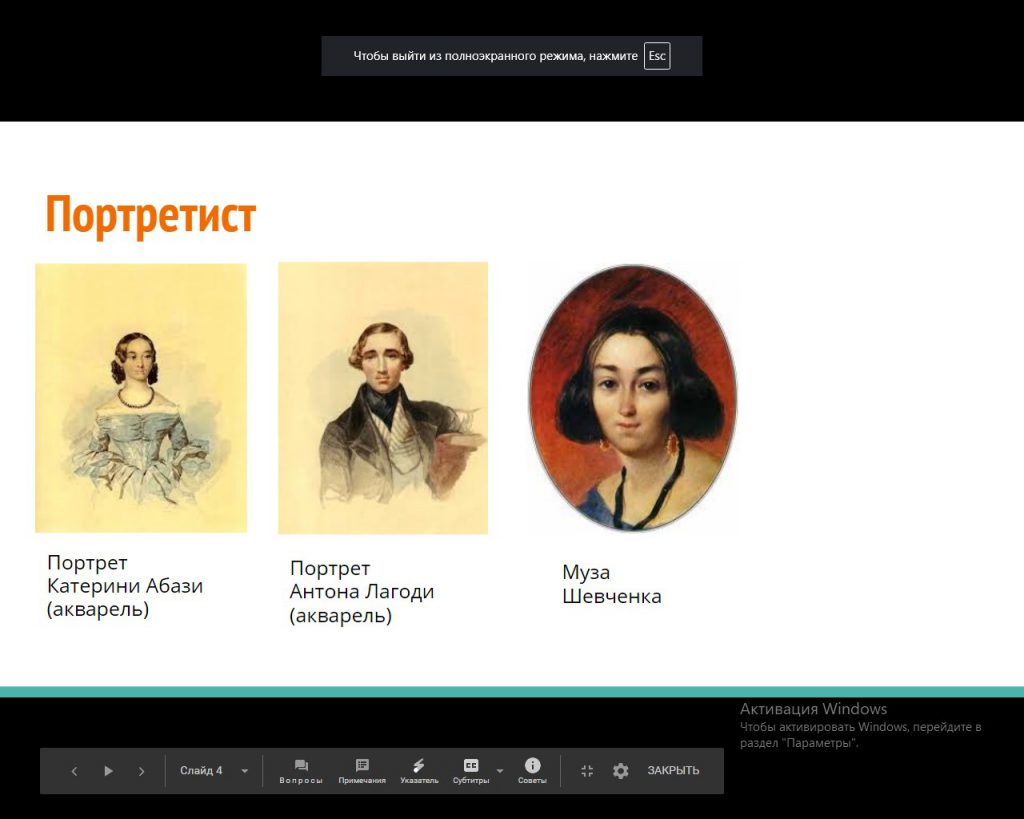Go to the previous slide arrow
The height and width of the screenshot is (819, 1024).
coord(74,771)
